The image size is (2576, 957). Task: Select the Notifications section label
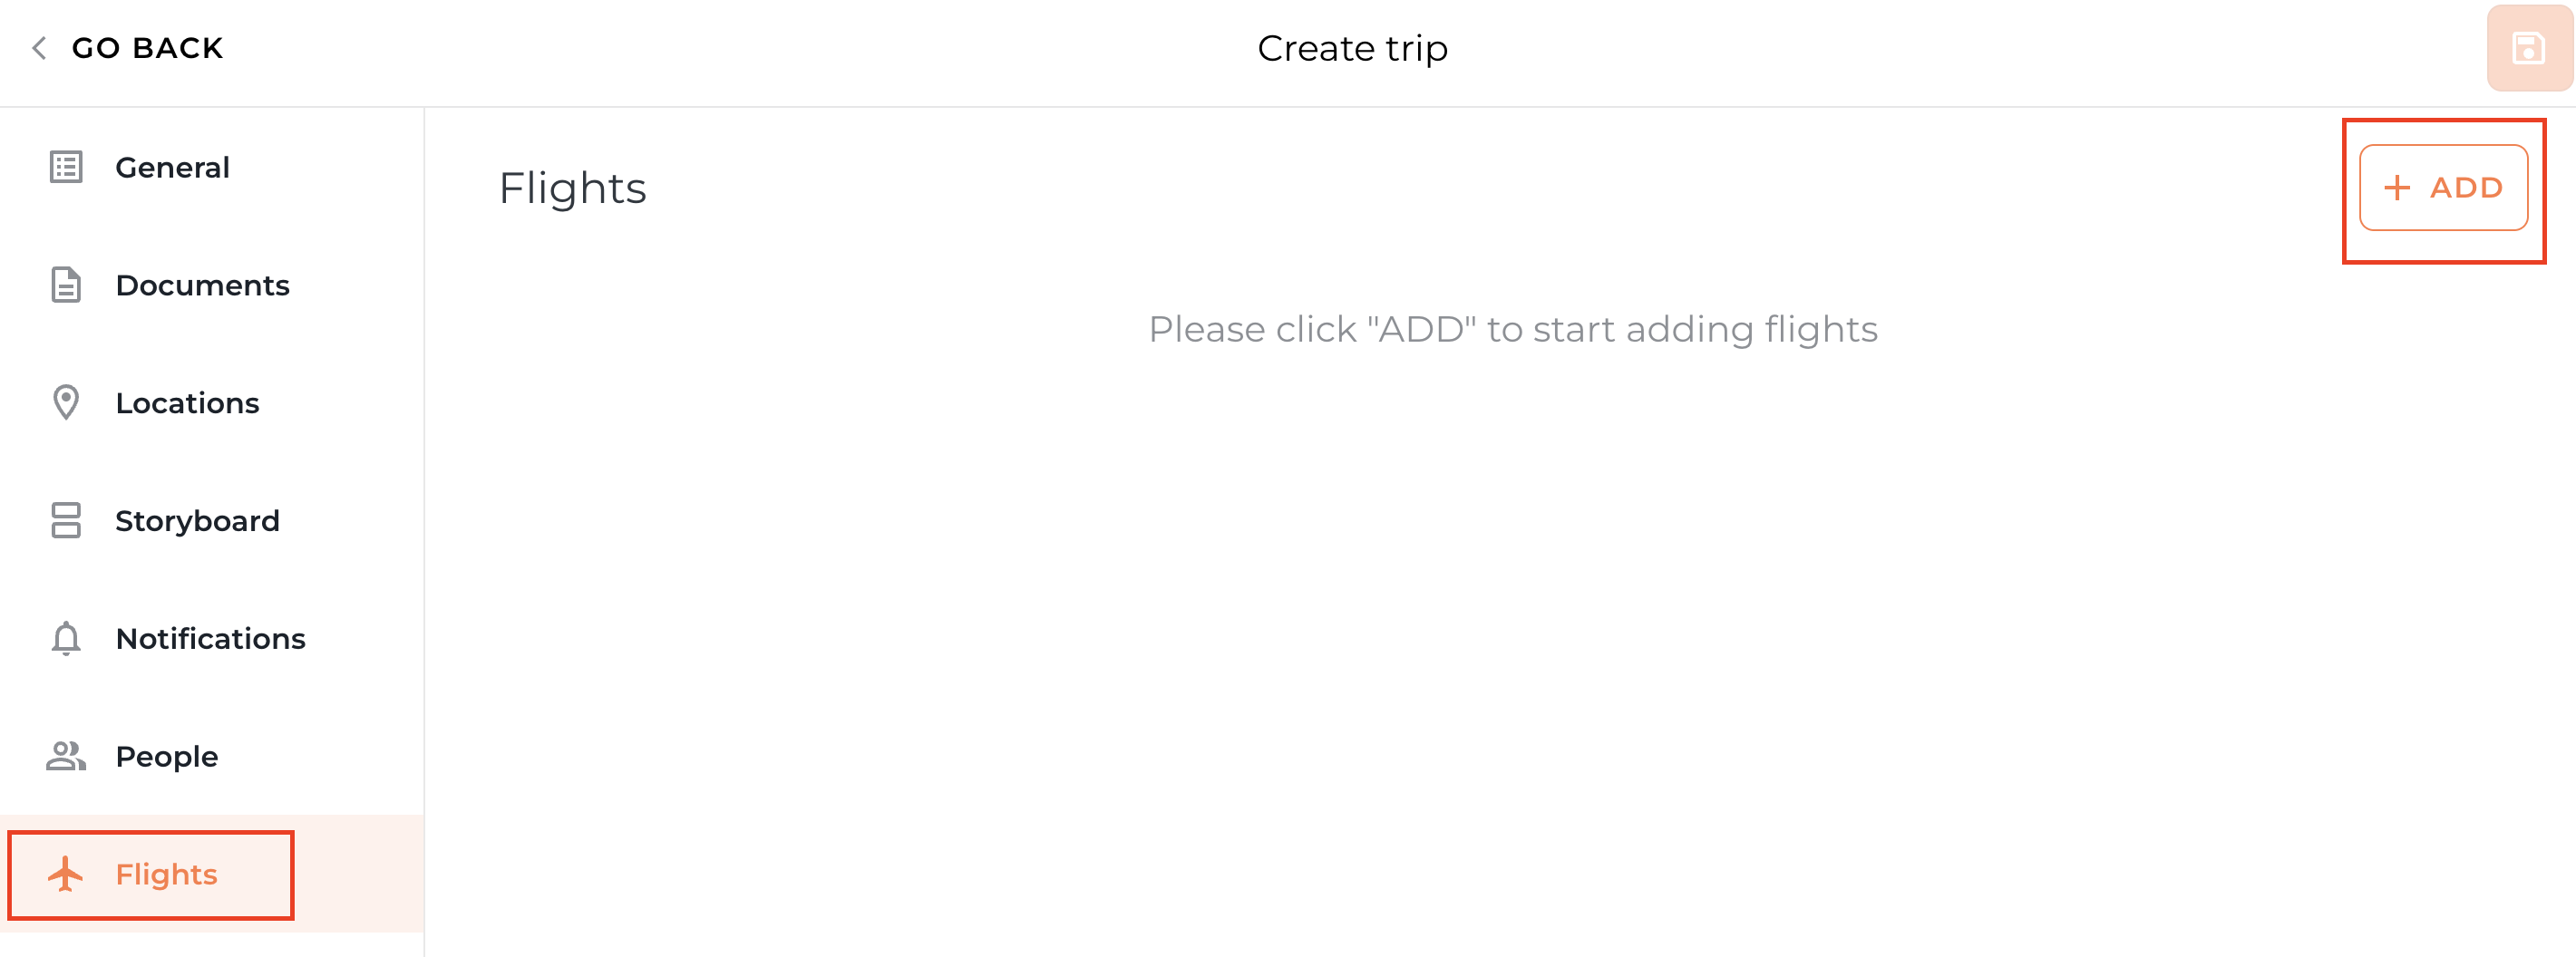pos(210,638)
